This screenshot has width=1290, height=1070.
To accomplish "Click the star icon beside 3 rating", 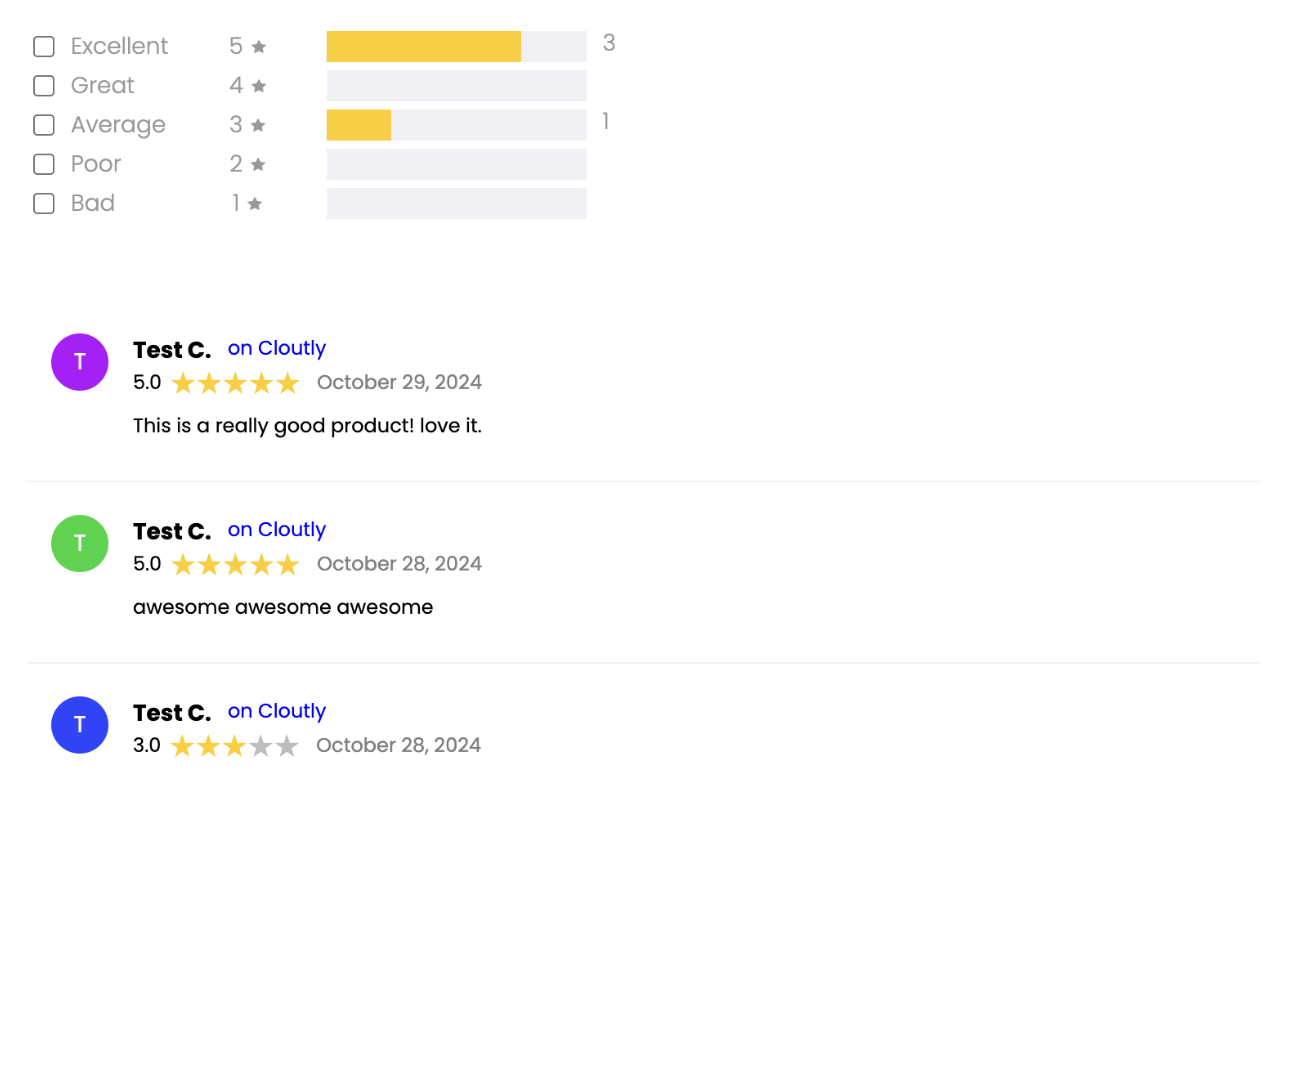I will pos(258,125).
